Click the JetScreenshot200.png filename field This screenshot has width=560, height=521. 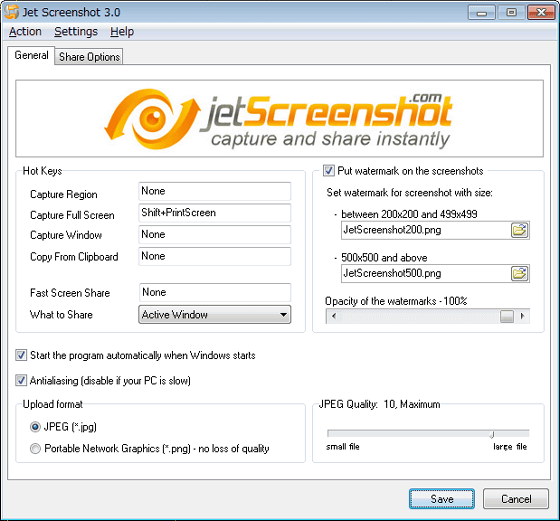(x=426, y=230)
